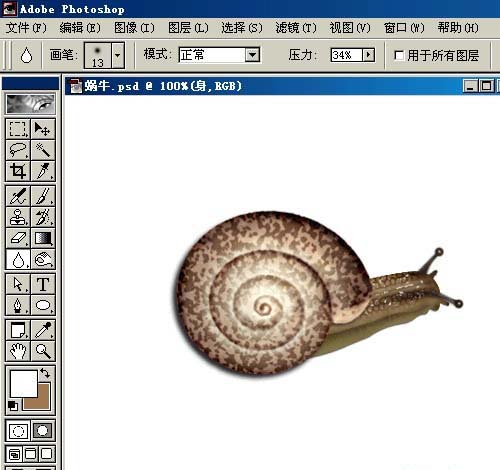Switch to Standard edit mode
500x470 pixels.
pos(18,431)
